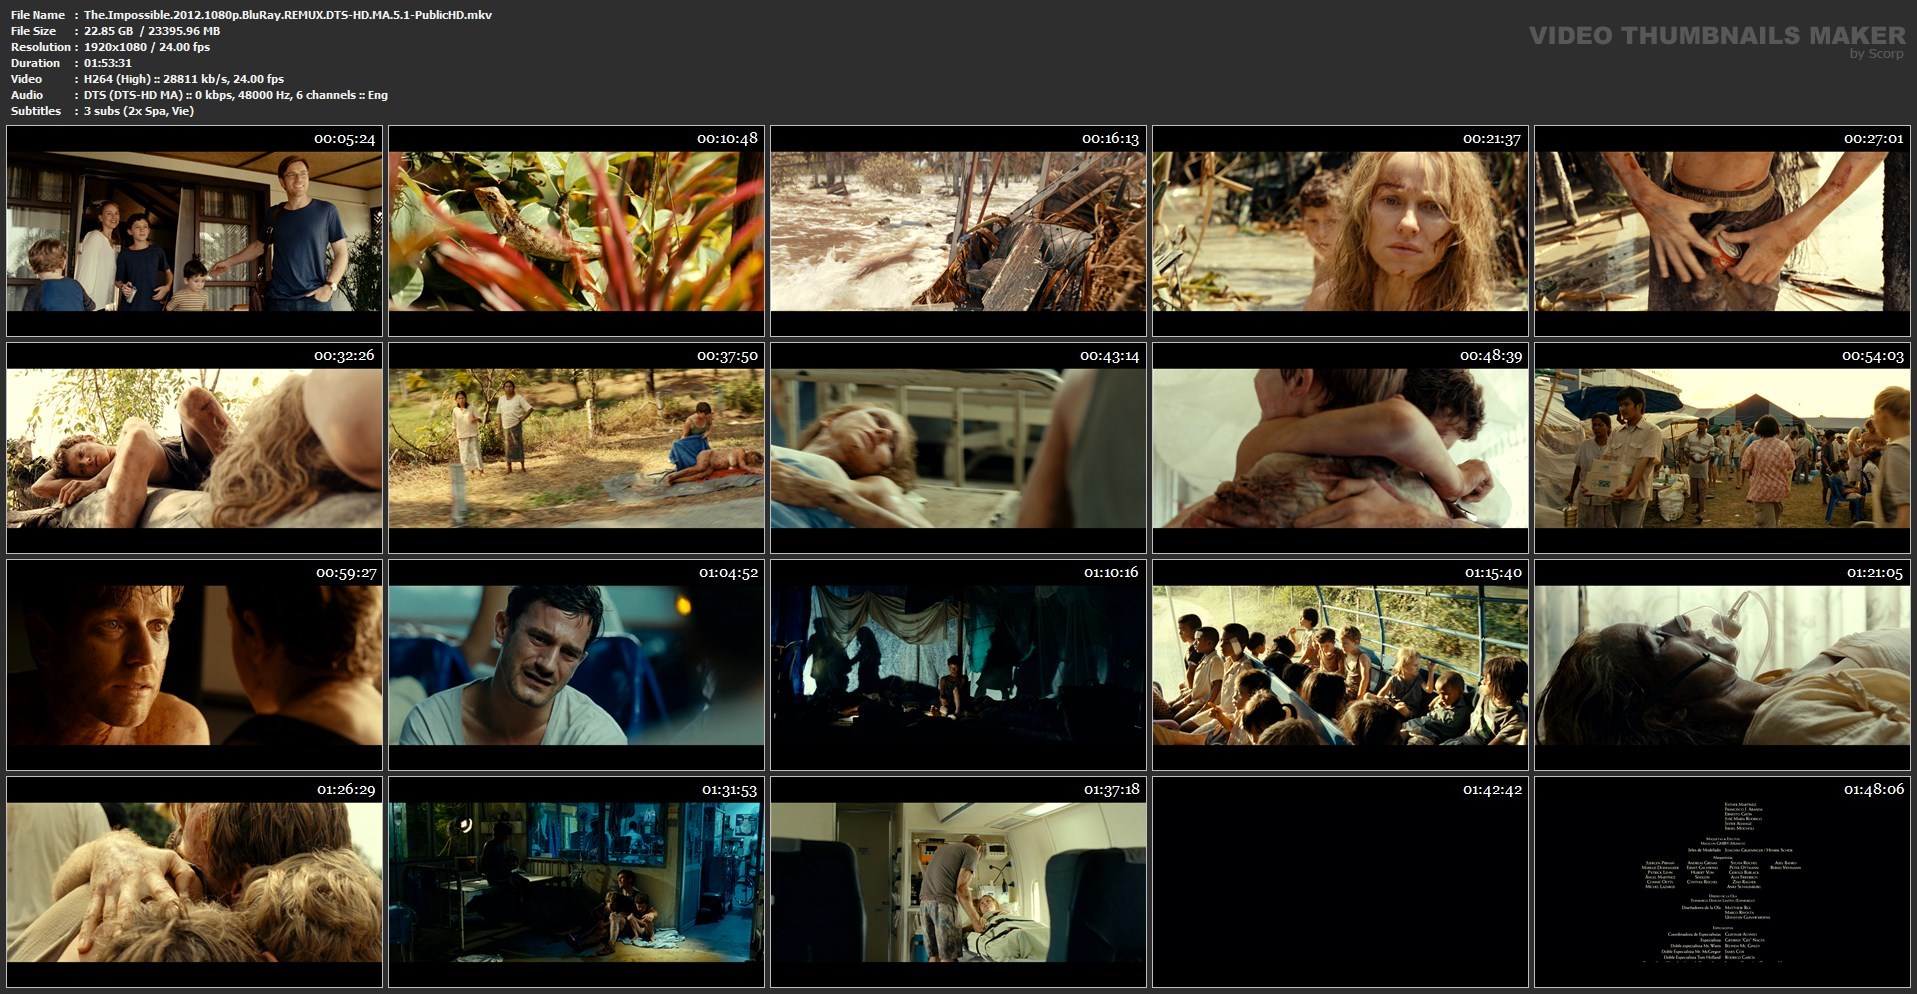Viewport: 1917px width, 994px height.
Task: Select the thumbnail marked 00:27:01
Action: [x=1722, y=231]
